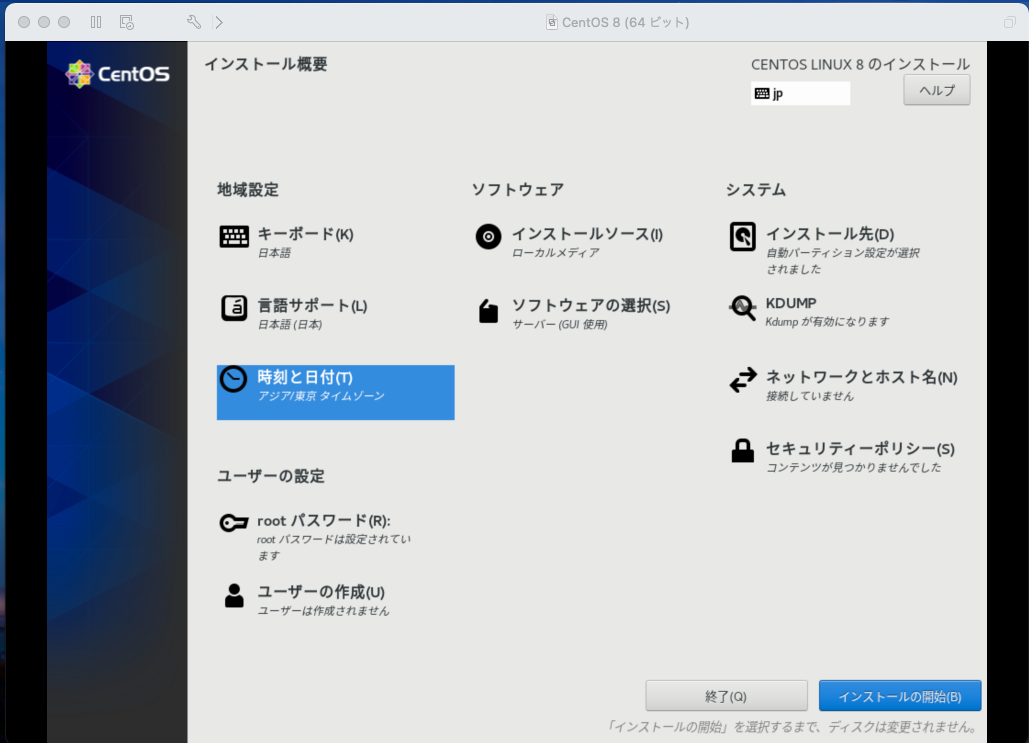This screenshot has width=1029, height=743.
Task: Set root password via the key icon
Action: pyautogui.click(x=233, y=522)
